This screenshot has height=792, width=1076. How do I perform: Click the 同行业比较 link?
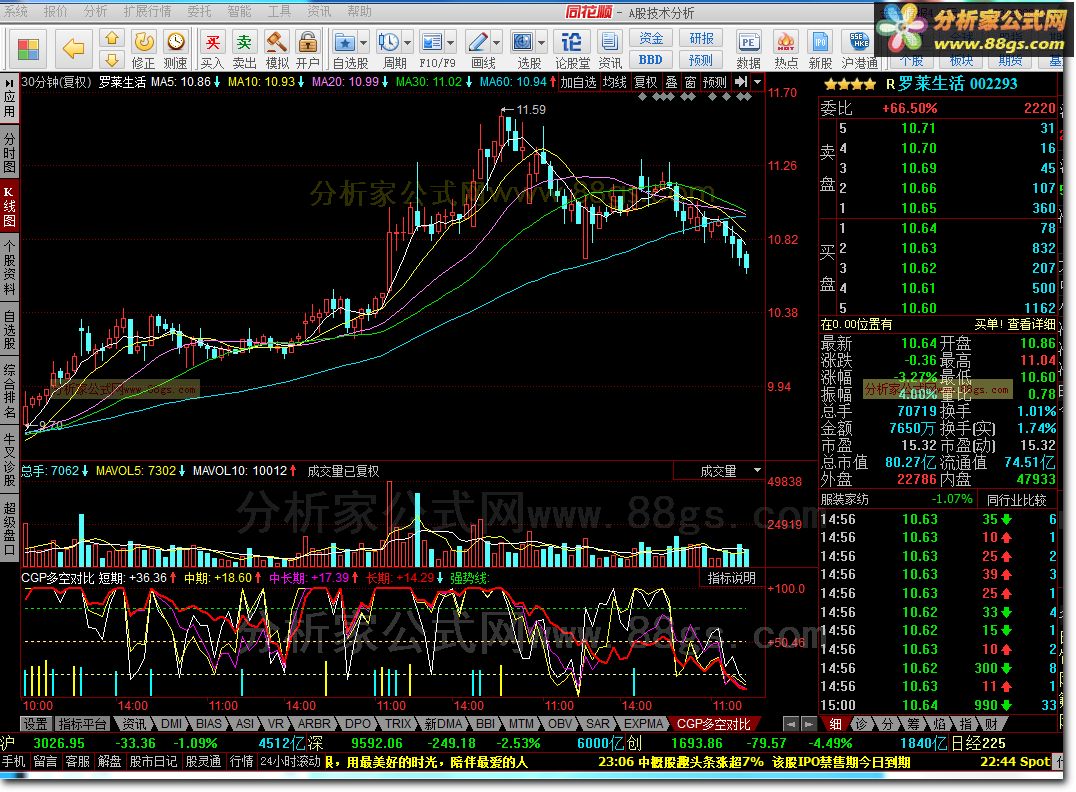point(1016,500)
